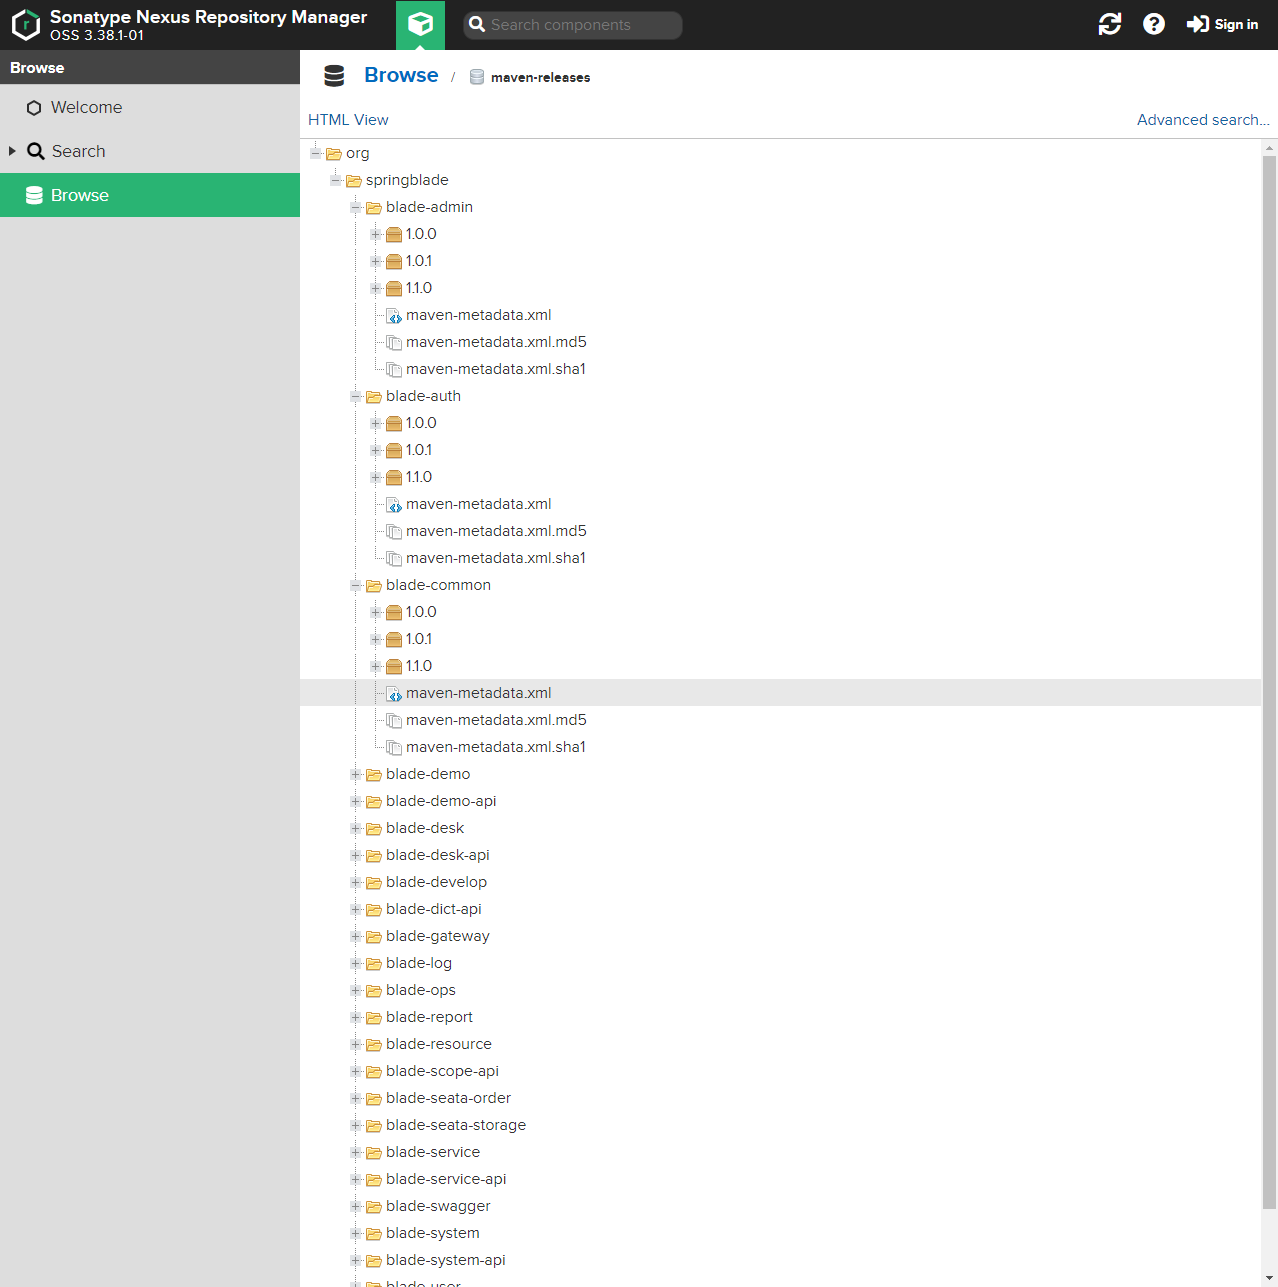The image size is (1278, 1287).
Task: Select the blade-seata-order tree item
Action: pyautogui.click(x=449, y=1098)
